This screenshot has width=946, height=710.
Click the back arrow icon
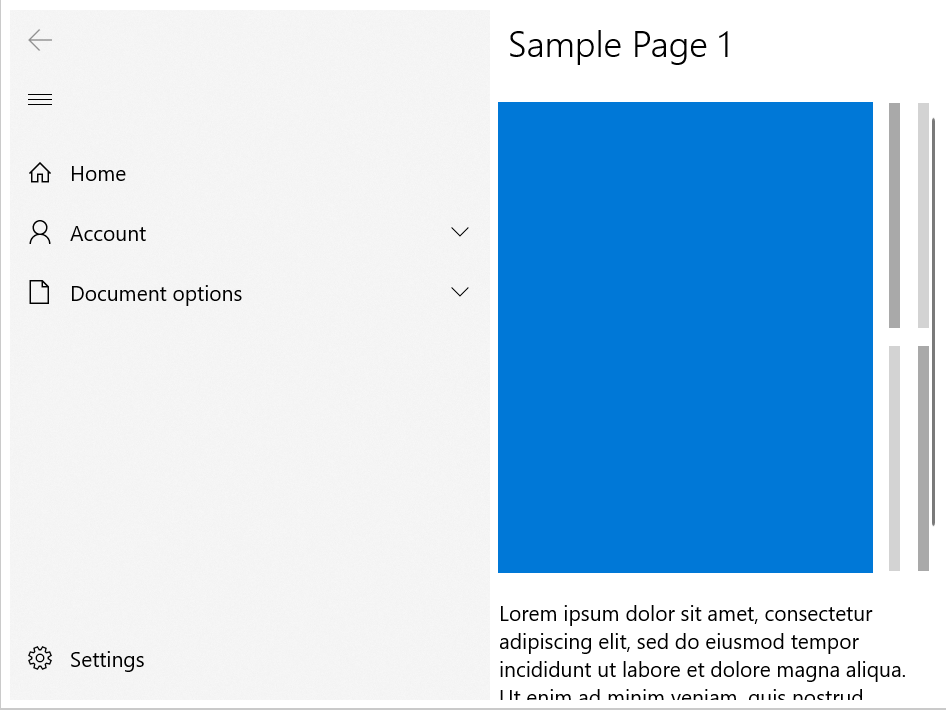(40, 40)
